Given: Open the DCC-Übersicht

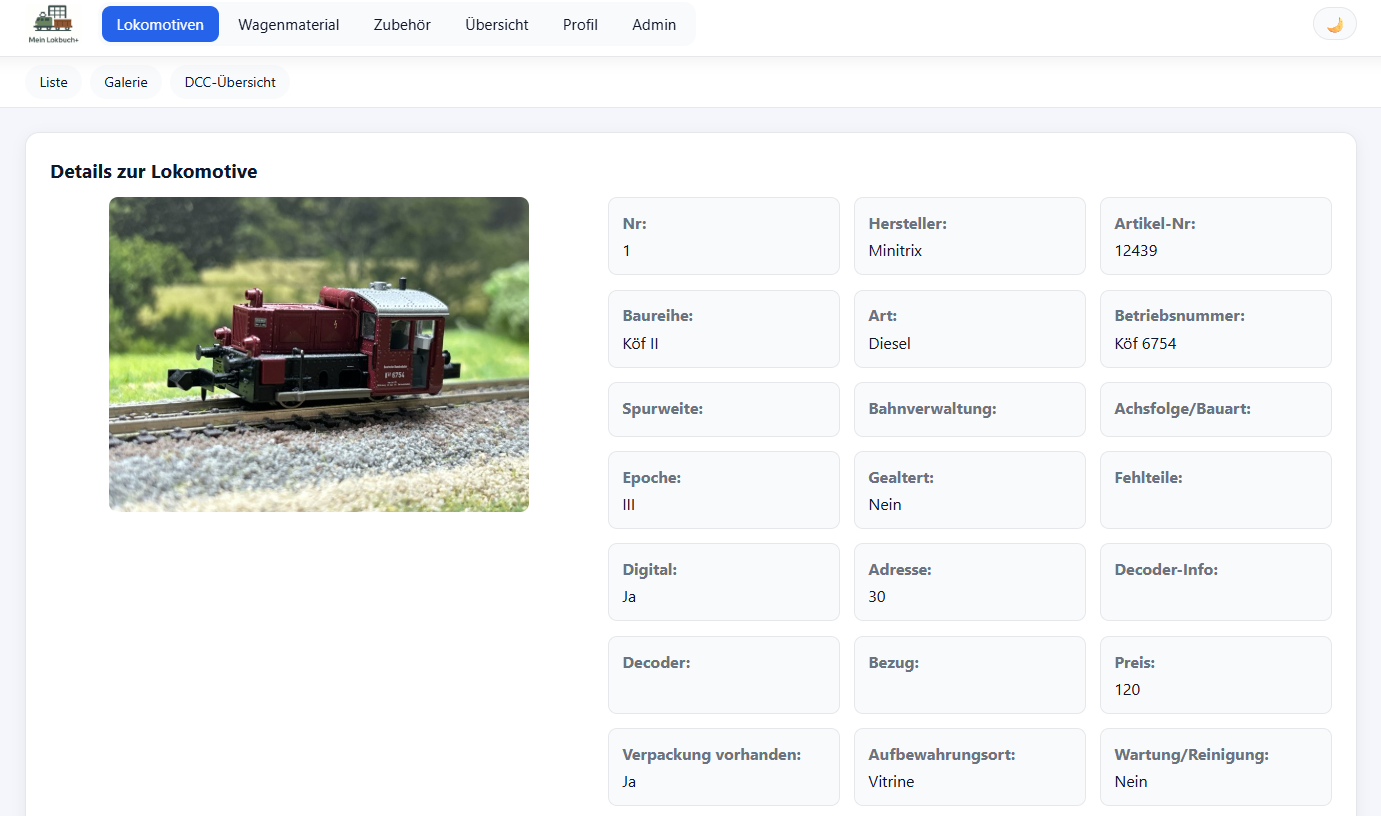Looking at the screenshot, I should 230,82.
